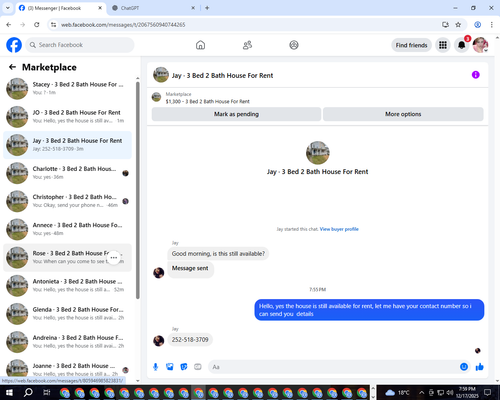Open the Facebook logo home link
Viewport: 500px width, 400px height.
(14, 45)
